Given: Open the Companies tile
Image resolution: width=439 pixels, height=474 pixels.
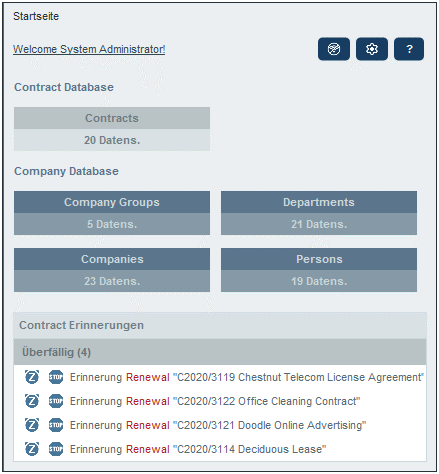Looking at the screenshot, I should click(112, 270).
